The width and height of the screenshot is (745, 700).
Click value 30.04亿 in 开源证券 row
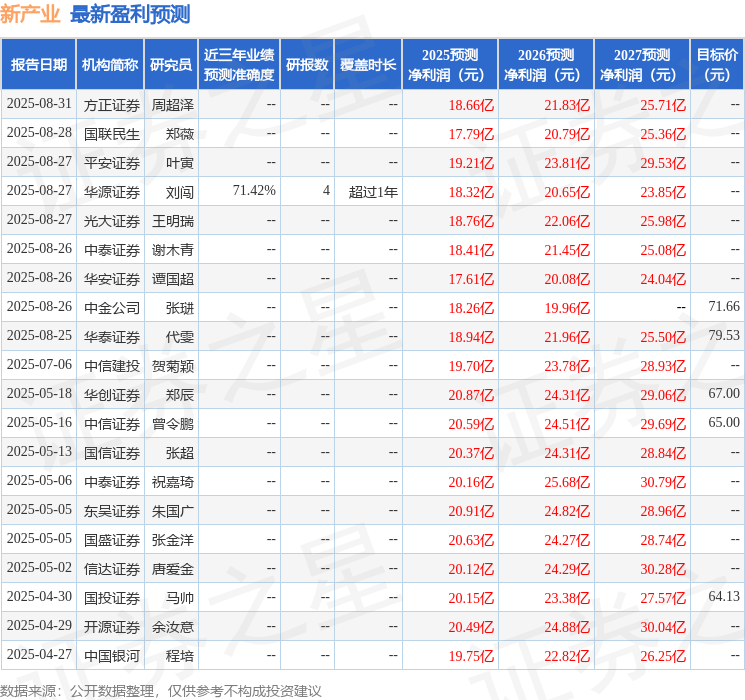click(663, 627)
